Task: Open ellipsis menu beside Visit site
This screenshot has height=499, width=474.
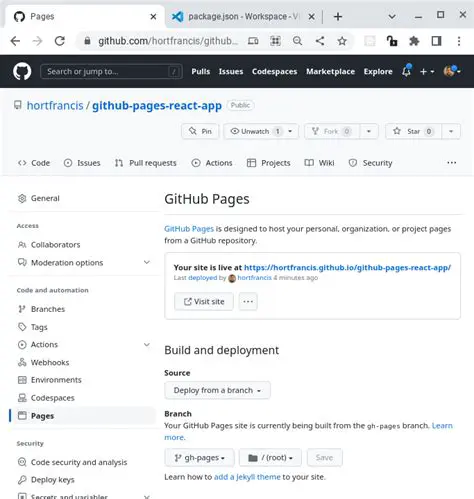Action: [x=248, y=302]
